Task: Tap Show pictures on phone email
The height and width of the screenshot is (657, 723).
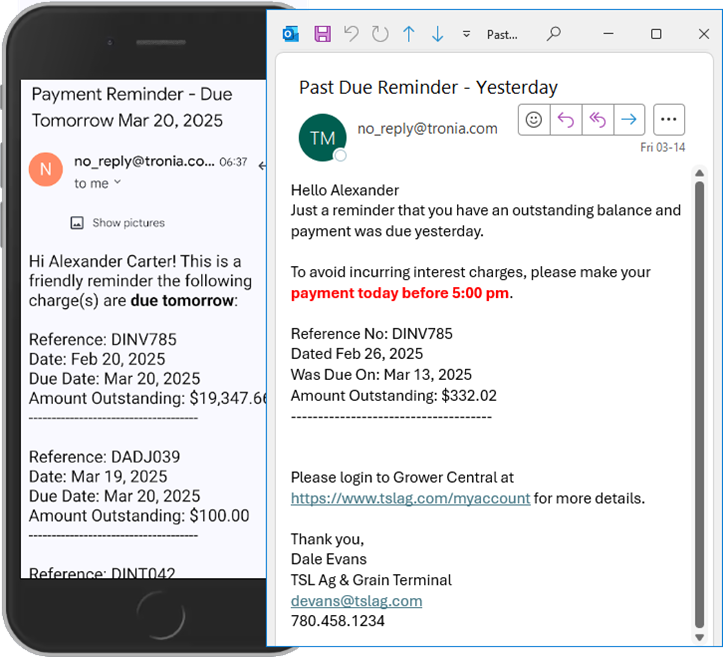Action: click(128, 223)
